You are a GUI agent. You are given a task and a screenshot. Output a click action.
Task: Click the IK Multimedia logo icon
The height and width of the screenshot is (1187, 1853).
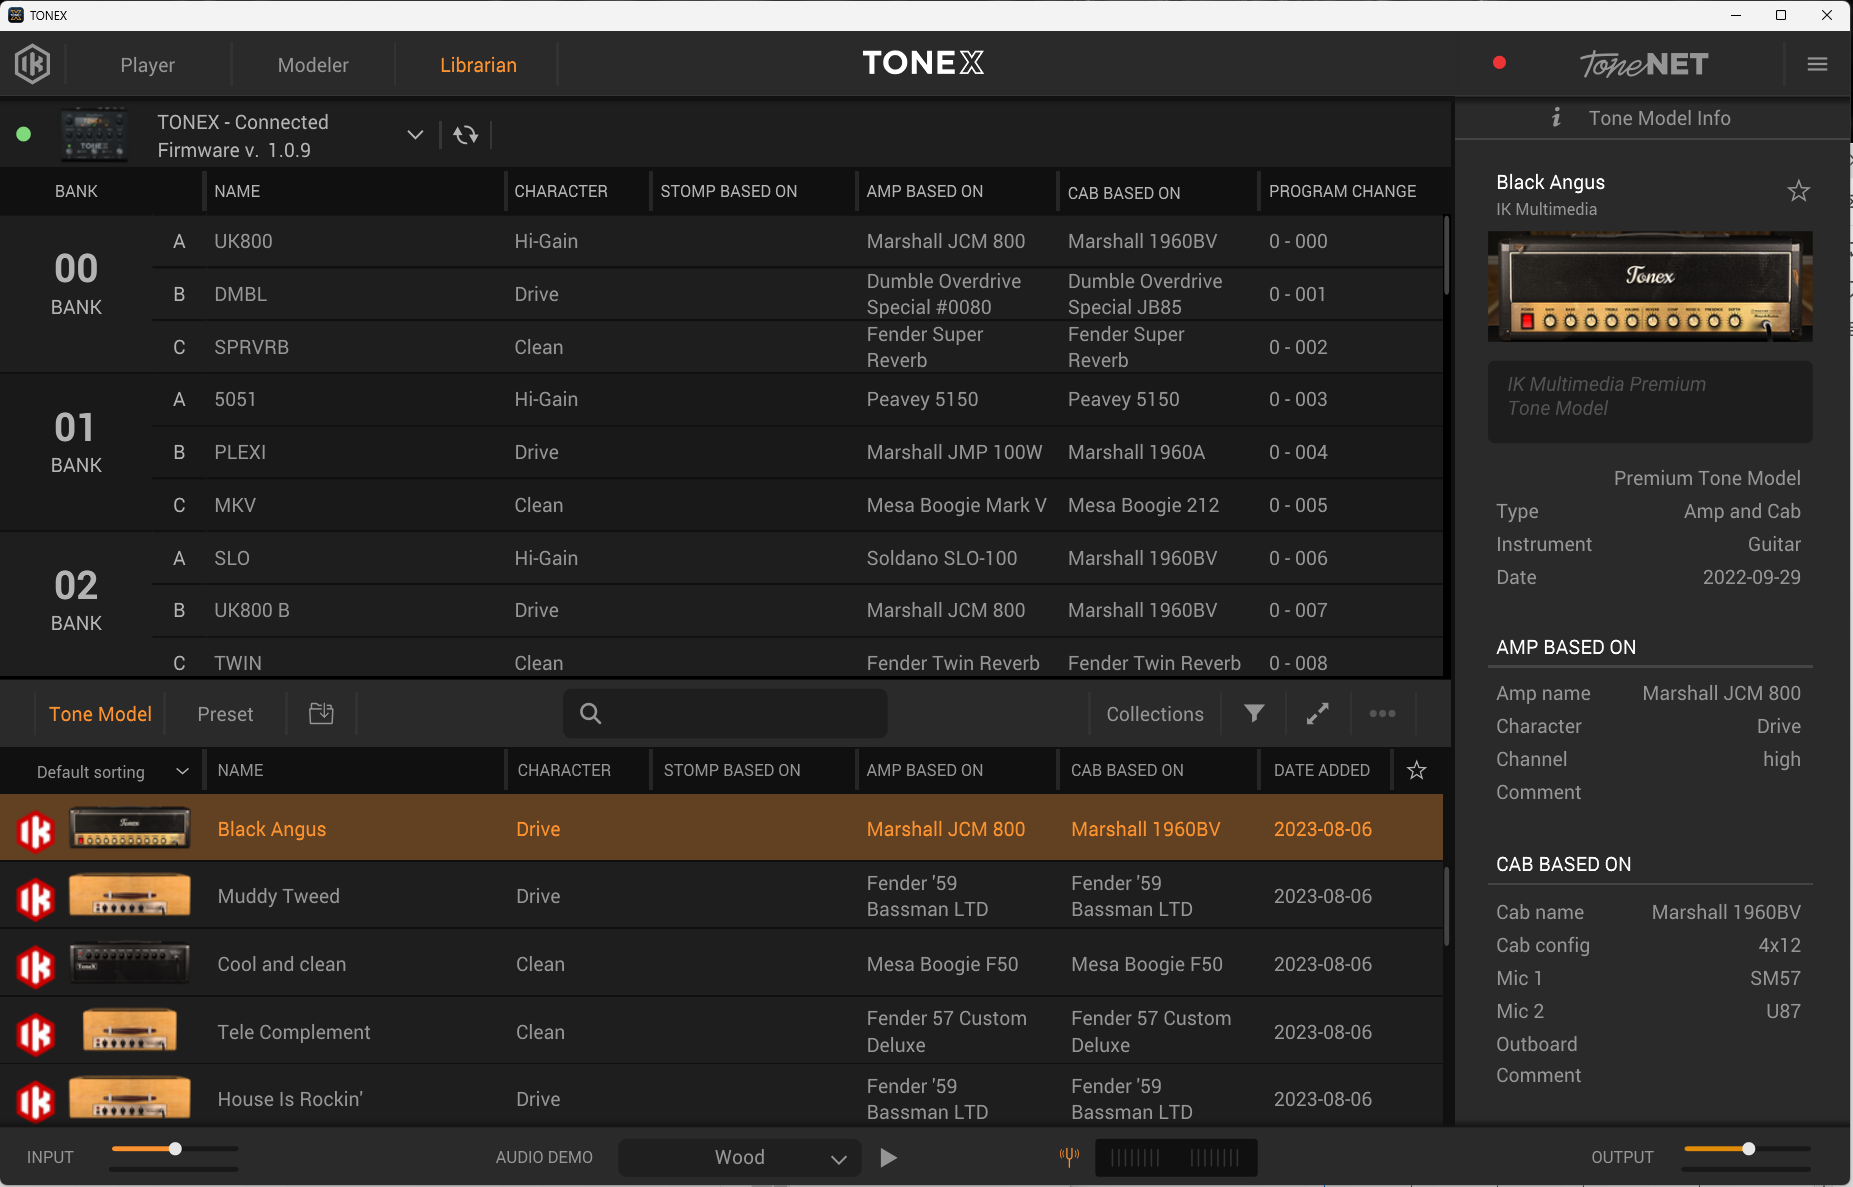(x=32, y=64)
